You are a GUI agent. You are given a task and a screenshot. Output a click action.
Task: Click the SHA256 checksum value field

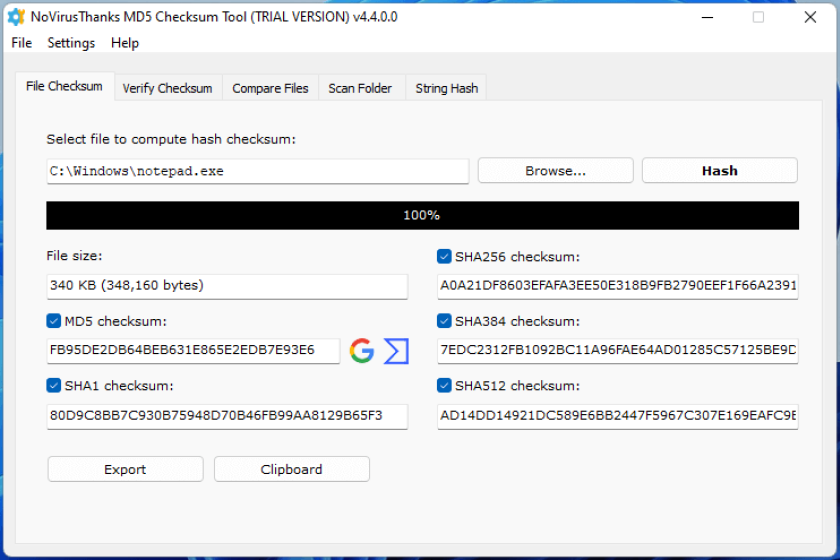[618, 286]
